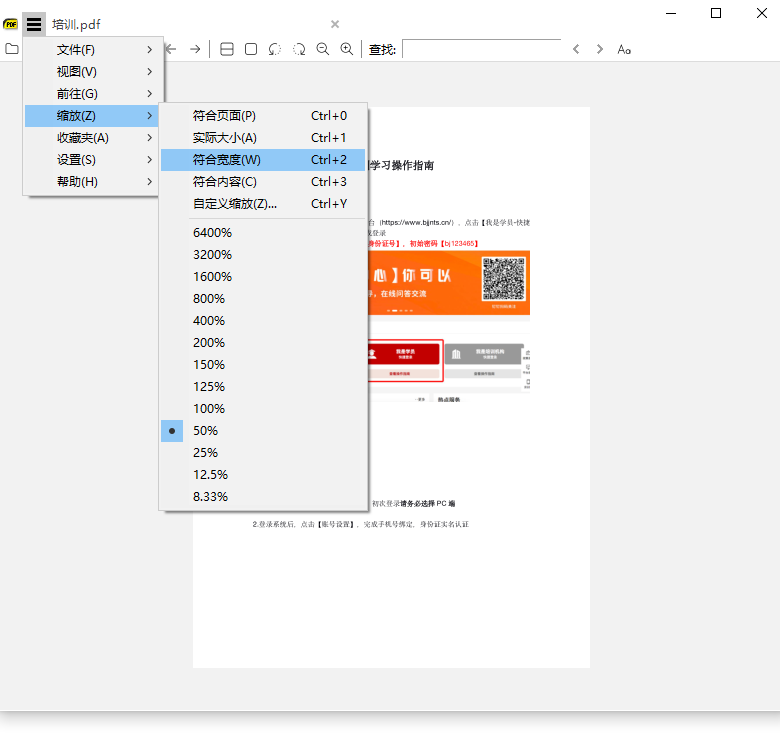This screenshot has width=780, height=734.
Task: Click the zoom in magnifier icon
Action: 347,49
